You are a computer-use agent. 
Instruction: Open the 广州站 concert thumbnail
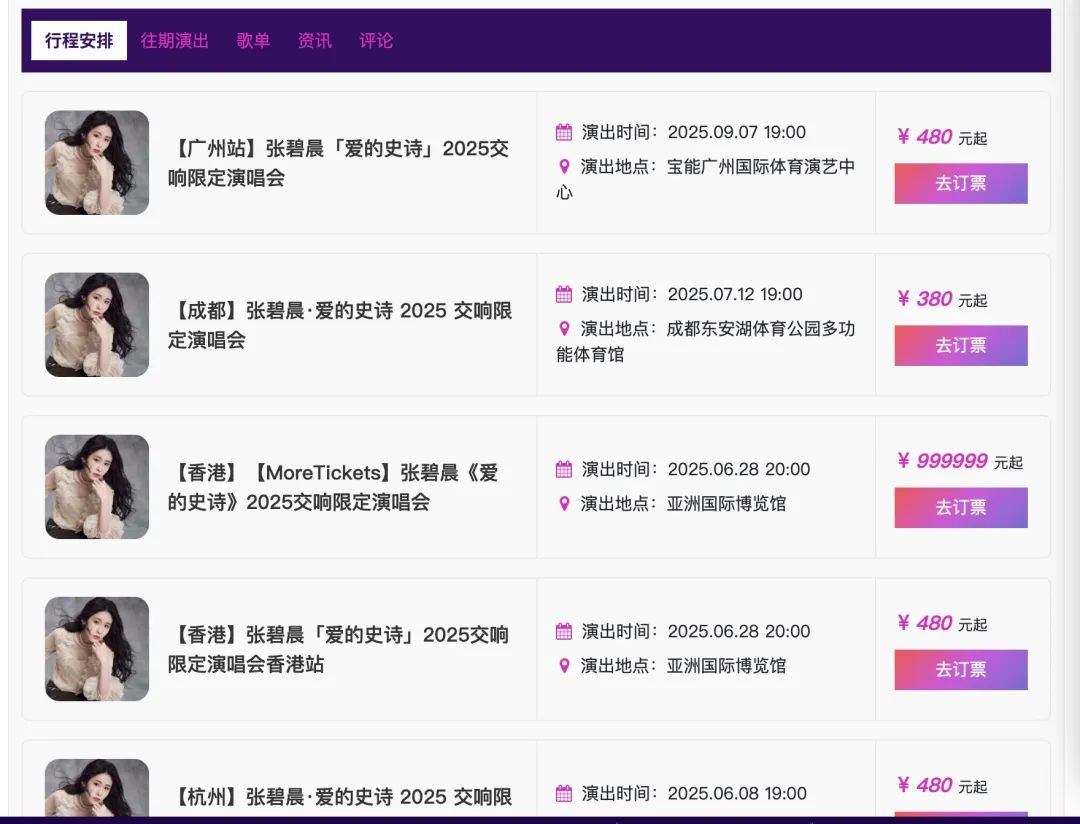pyautogui.click(x=97, y=163)
